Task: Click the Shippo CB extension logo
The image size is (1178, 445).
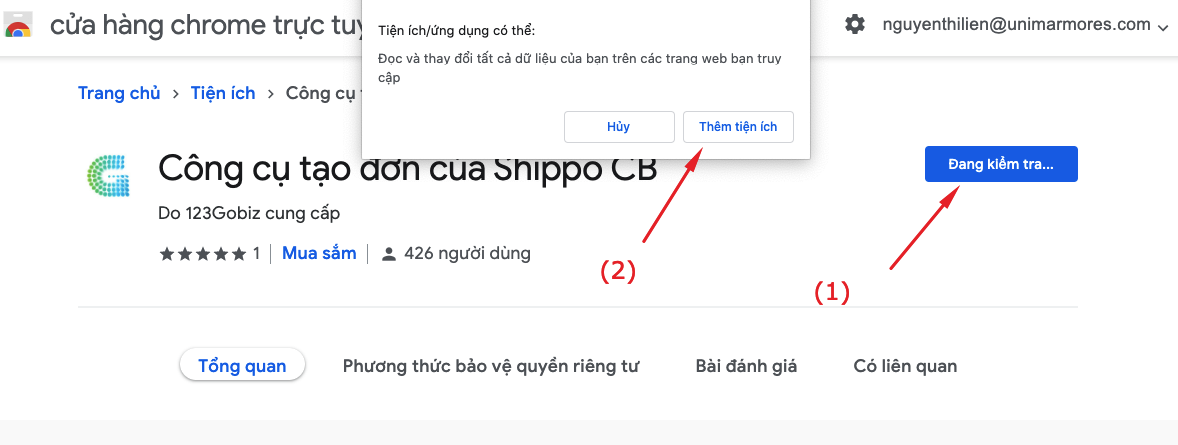Action: (108, 176)
